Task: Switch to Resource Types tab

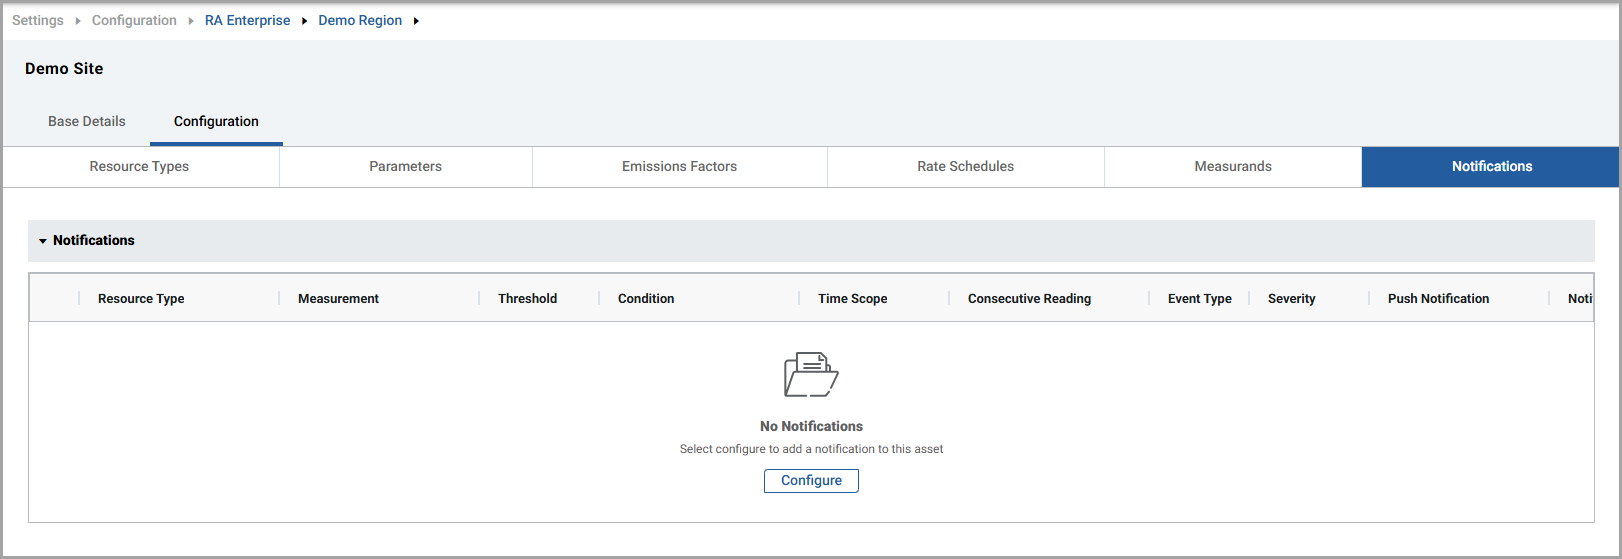Action: click(139, 167)
